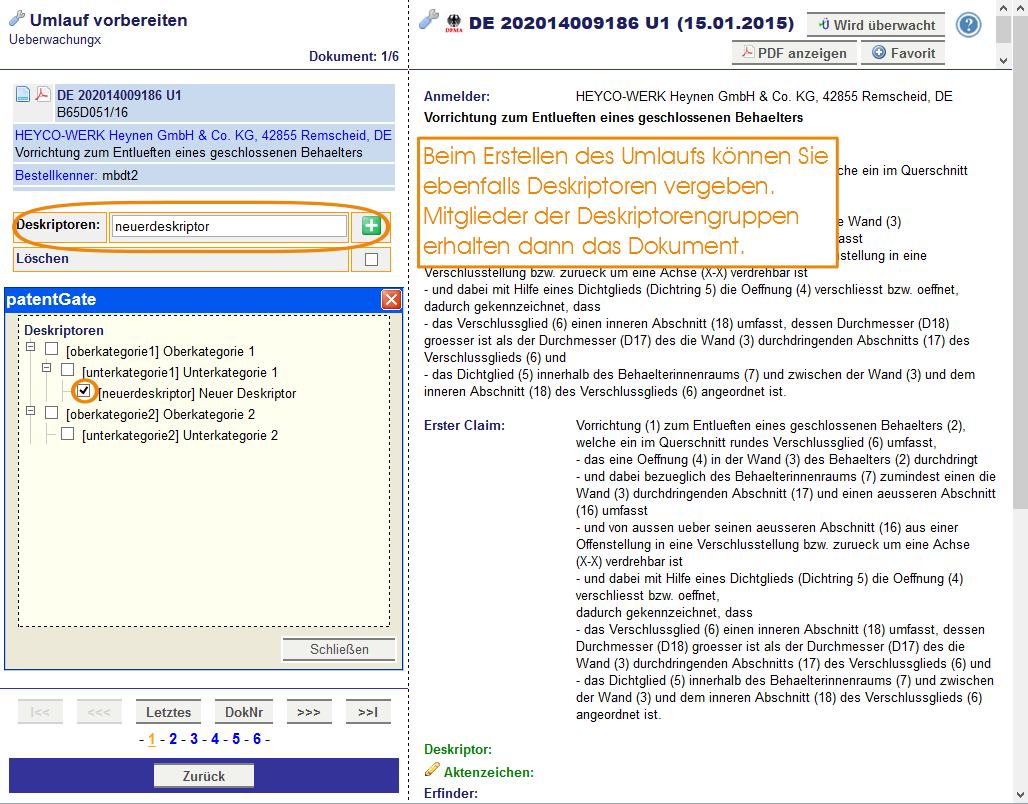Jump to last document with >>| button

368,712
